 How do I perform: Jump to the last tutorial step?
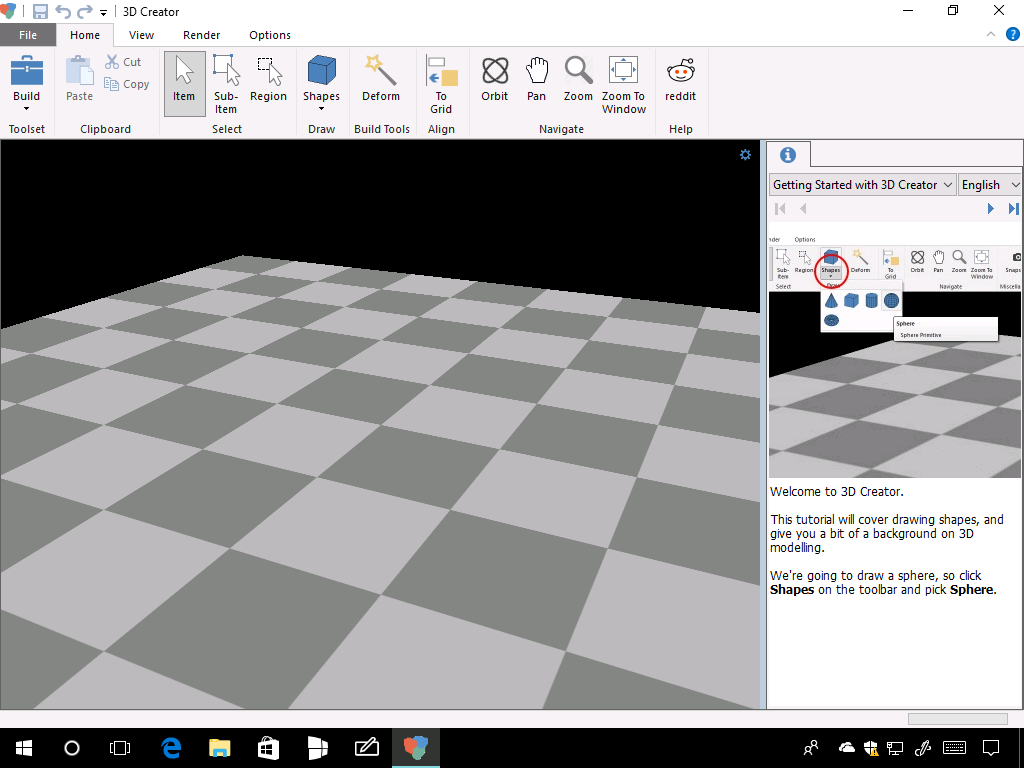click(x=1014, y=208)
